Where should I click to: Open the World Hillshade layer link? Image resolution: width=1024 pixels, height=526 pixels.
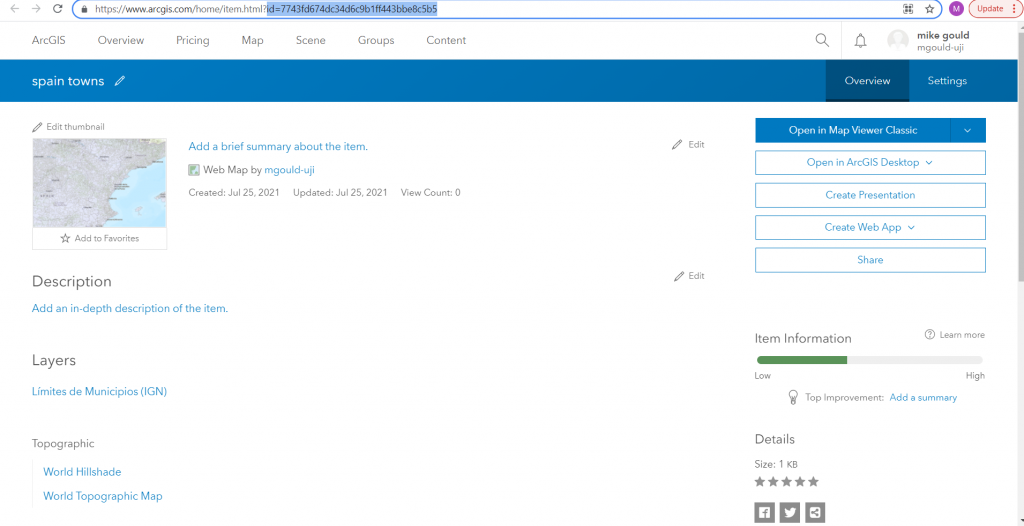(x=82, y=472)
